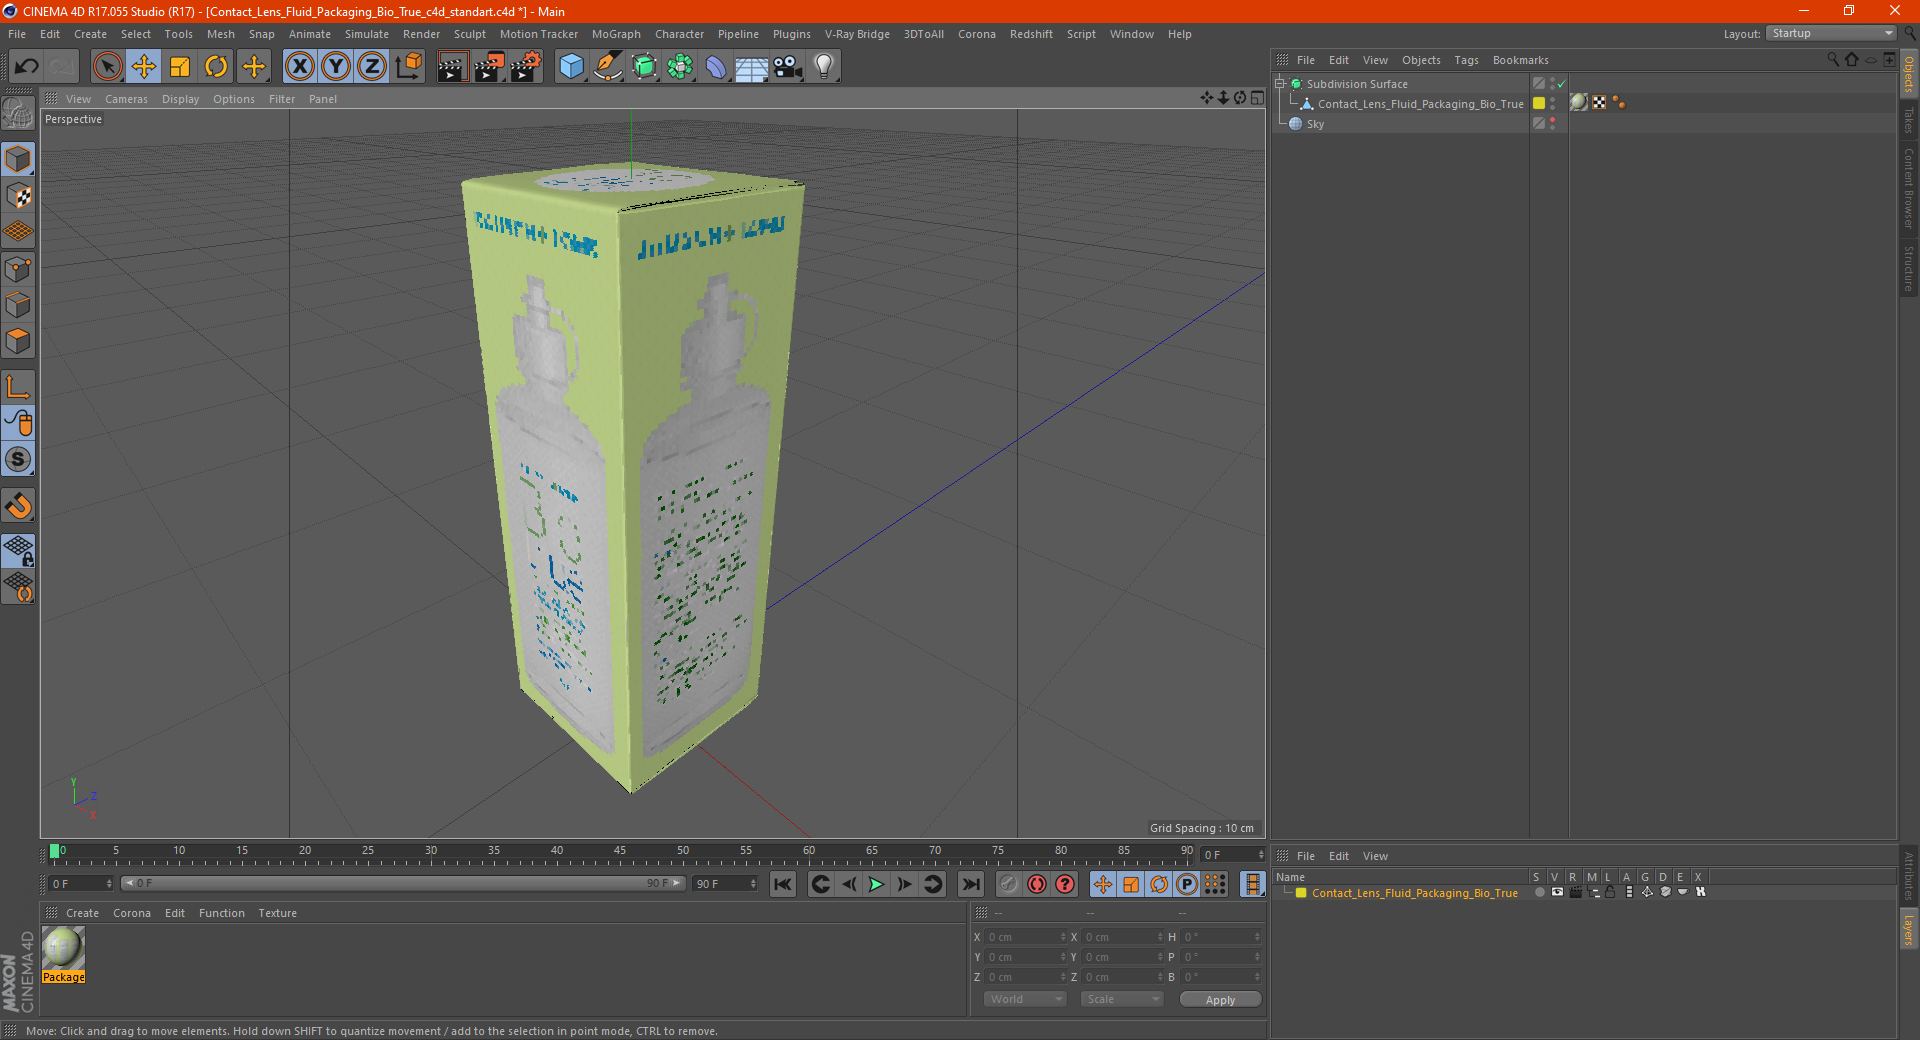The height and width of the screenshot is (1040, 1920).
Task: Open the Structure side tab
Action: click(1909, 268)
